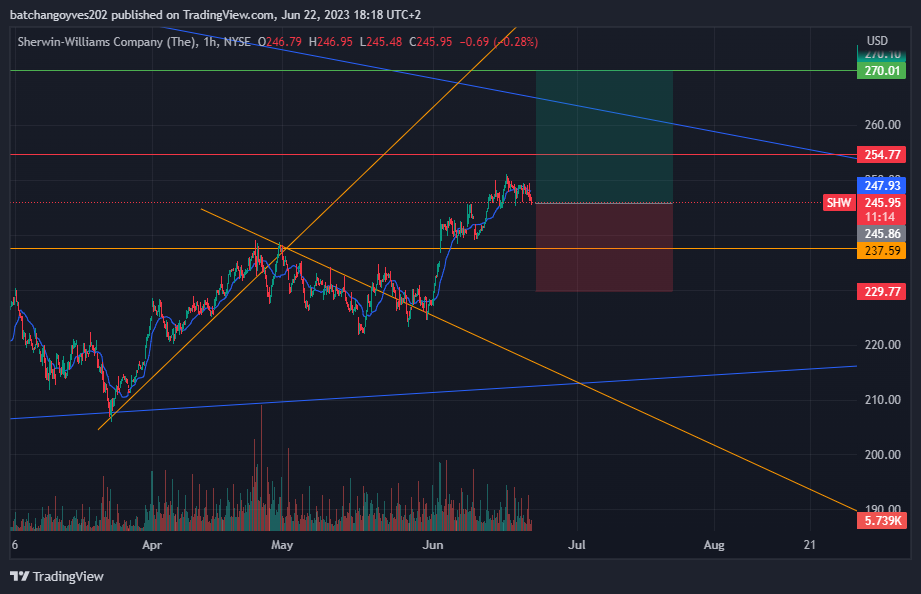Click the 21 date label
This screenshot has width=921, height=594.
click(810, 545)
